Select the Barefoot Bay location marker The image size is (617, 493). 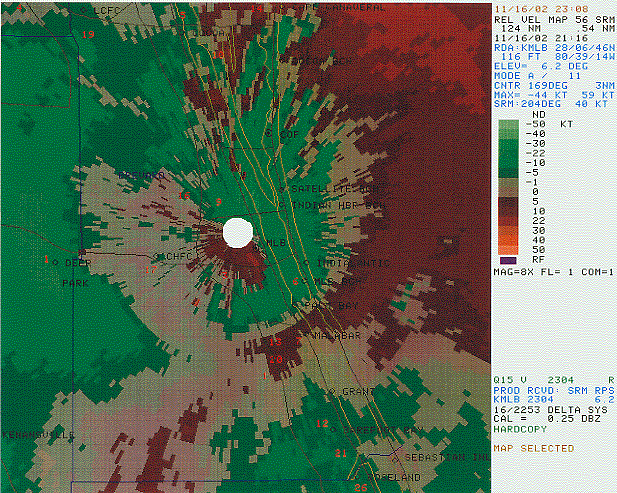coord(334,430)
